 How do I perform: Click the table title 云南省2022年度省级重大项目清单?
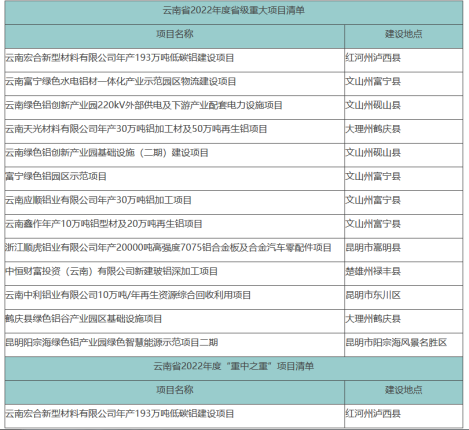pos(234,11)
